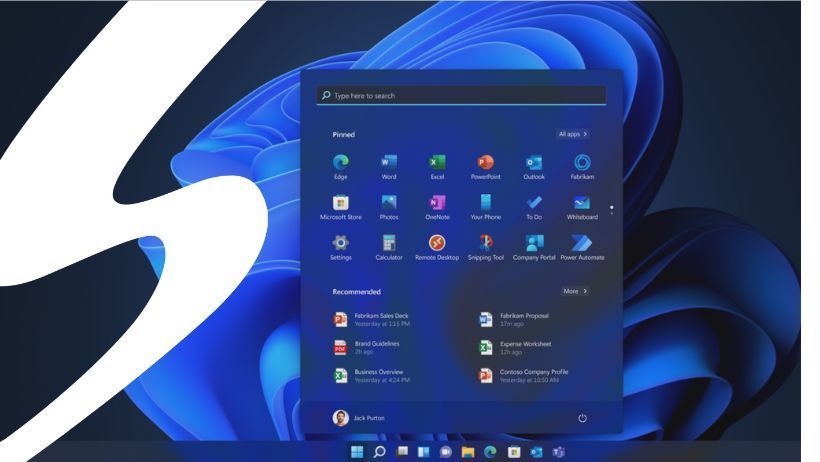The image size is (820, 462).
Task: Open Widgets from the taskbar
Action: [x=424, y=452]
